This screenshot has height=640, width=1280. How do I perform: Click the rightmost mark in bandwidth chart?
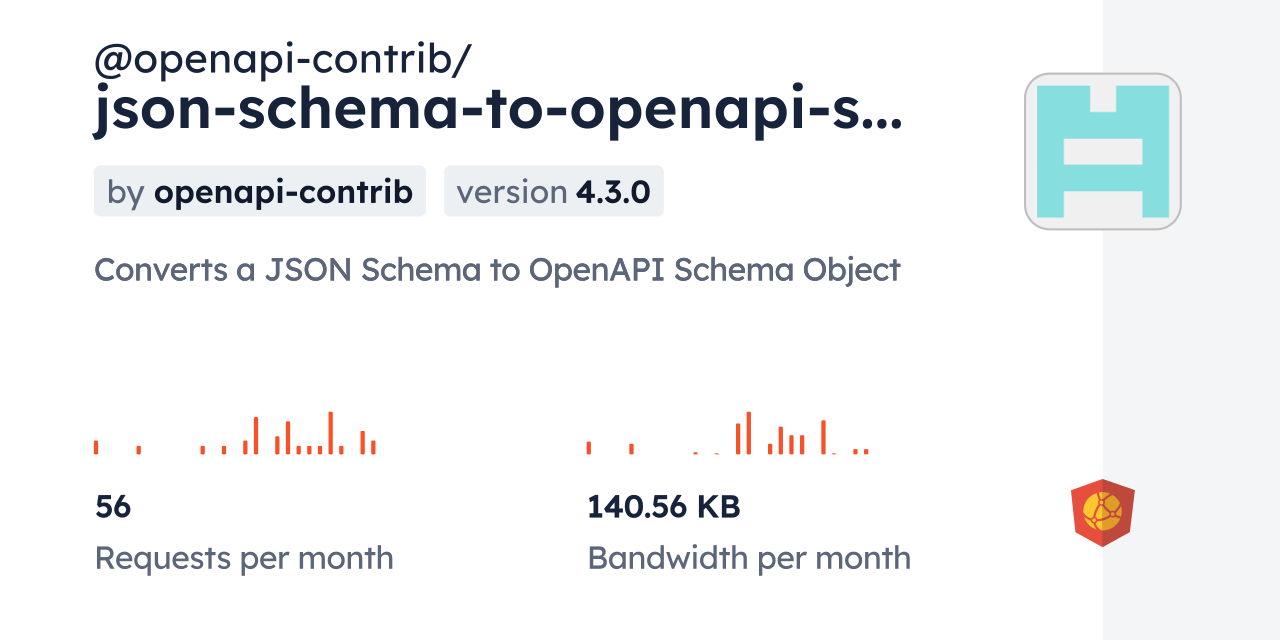866,452
